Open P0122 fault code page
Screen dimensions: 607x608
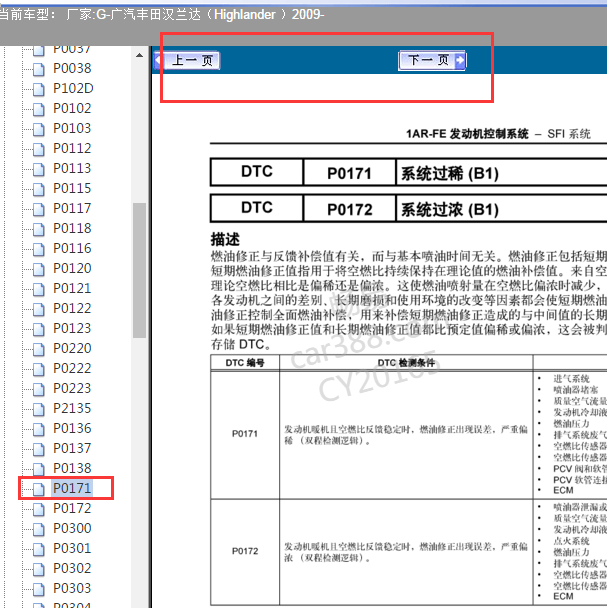pyautogui.click(x=72, y=308)
